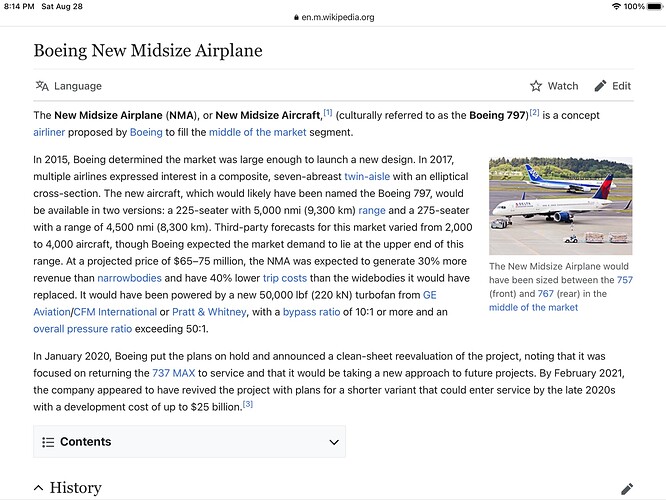Open 'middle of the market' link in intro
This screenshot has width=666, height=500.
257,132
